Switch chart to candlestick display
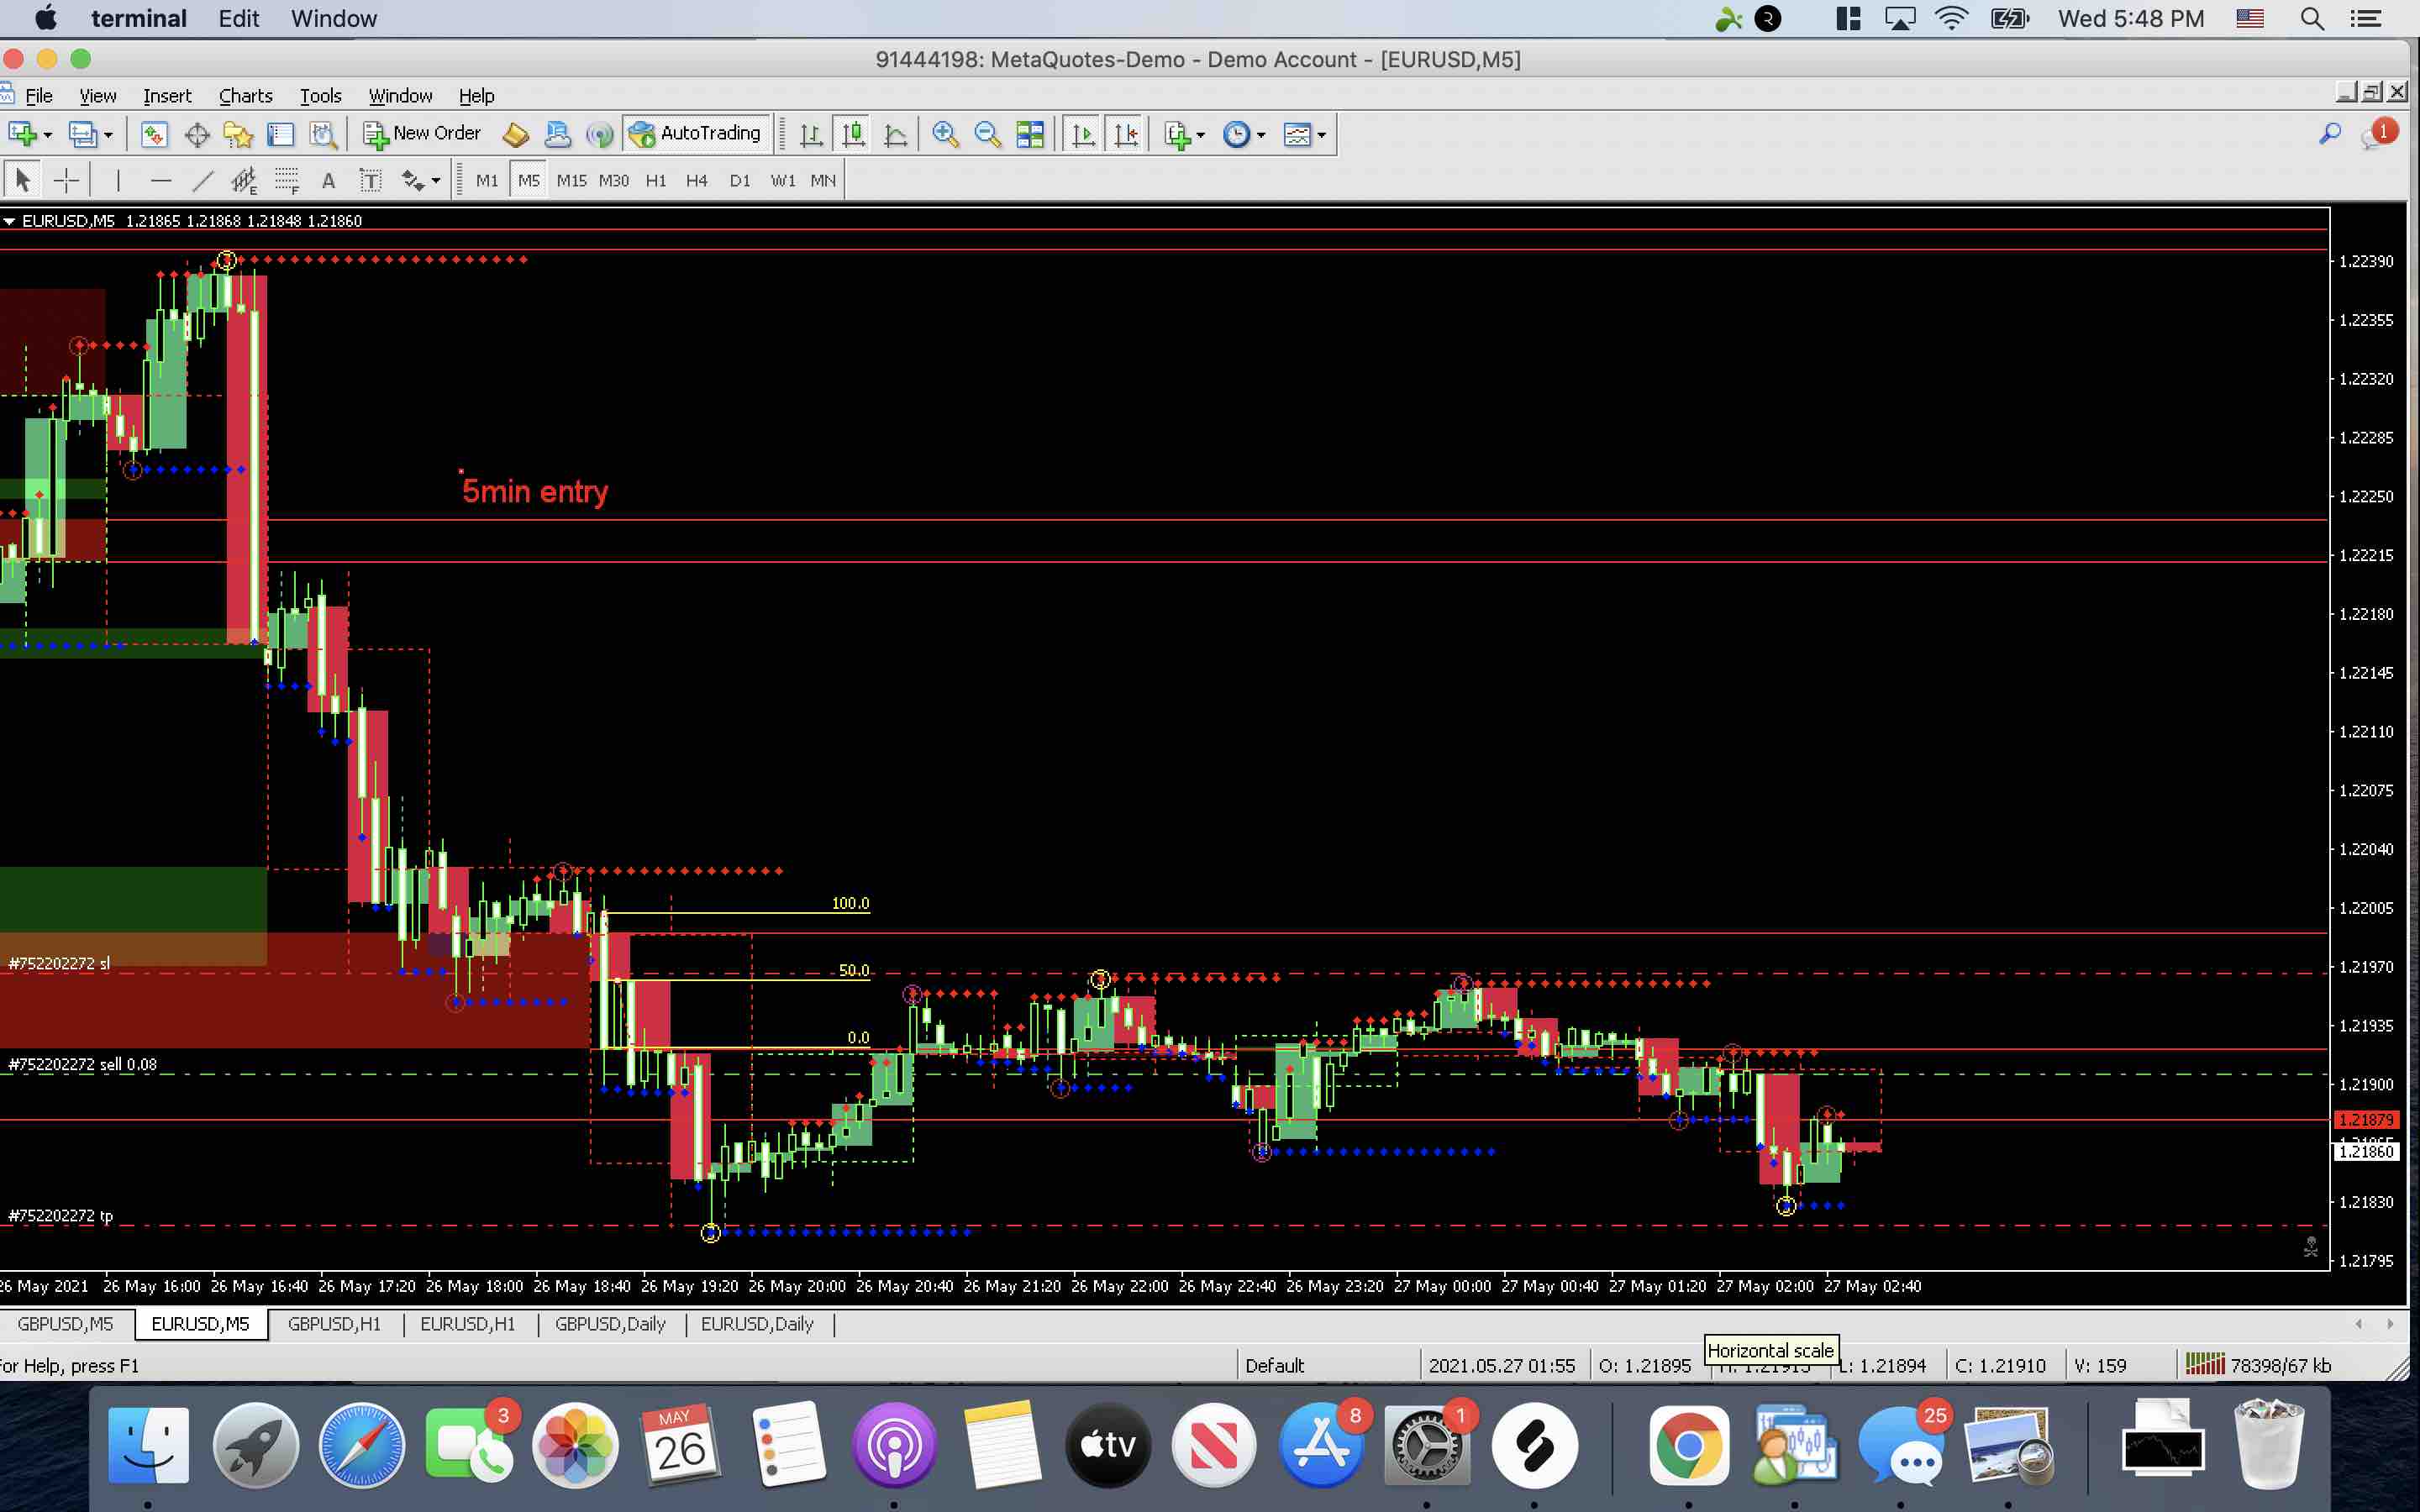Viewport: 2420px width, 1512px height. point(854,133)
